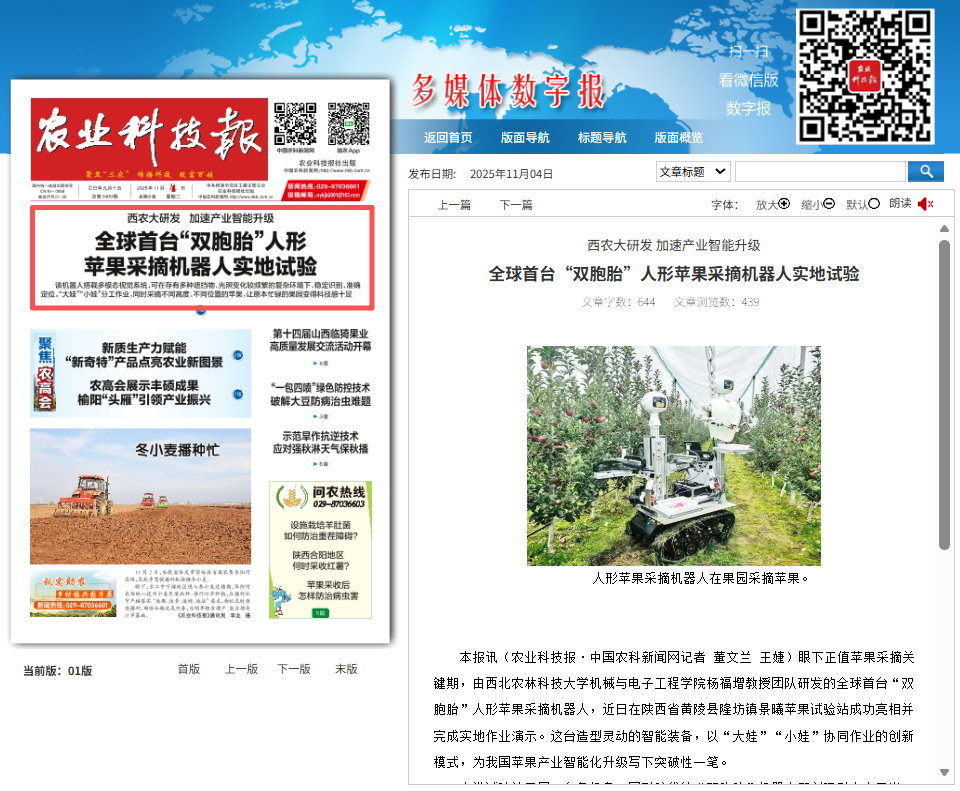Click the blue magnifier search button

pos(926,172)
